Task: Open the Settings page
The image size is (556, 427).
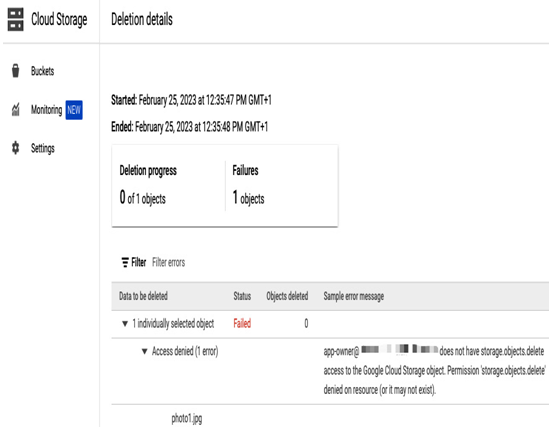Action: coord(43,148)
